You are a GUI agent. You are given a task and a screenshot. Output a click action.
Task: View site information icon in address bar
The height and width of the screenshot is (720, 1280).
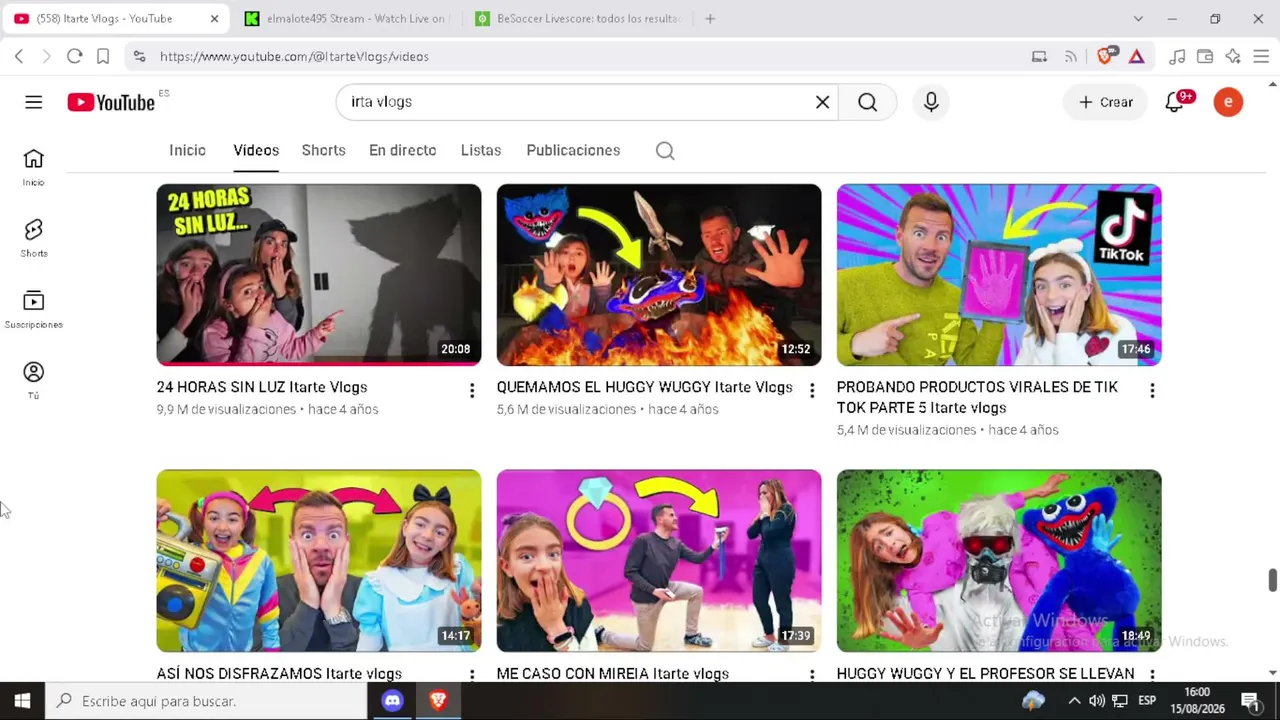(x=139, y=57)
